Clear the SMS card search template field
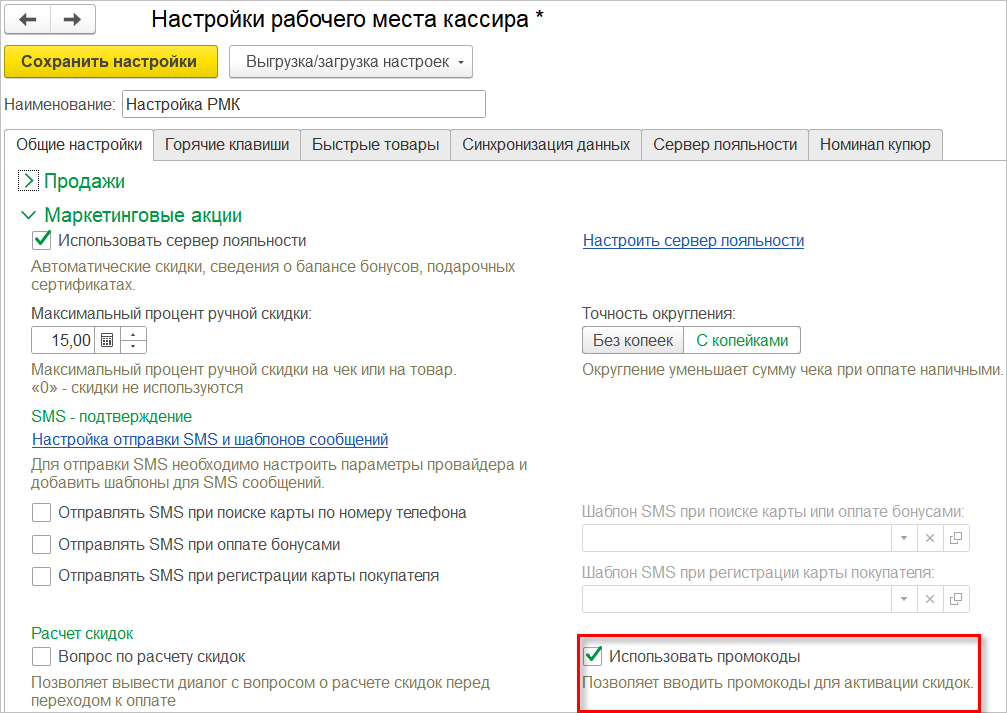 929,538
